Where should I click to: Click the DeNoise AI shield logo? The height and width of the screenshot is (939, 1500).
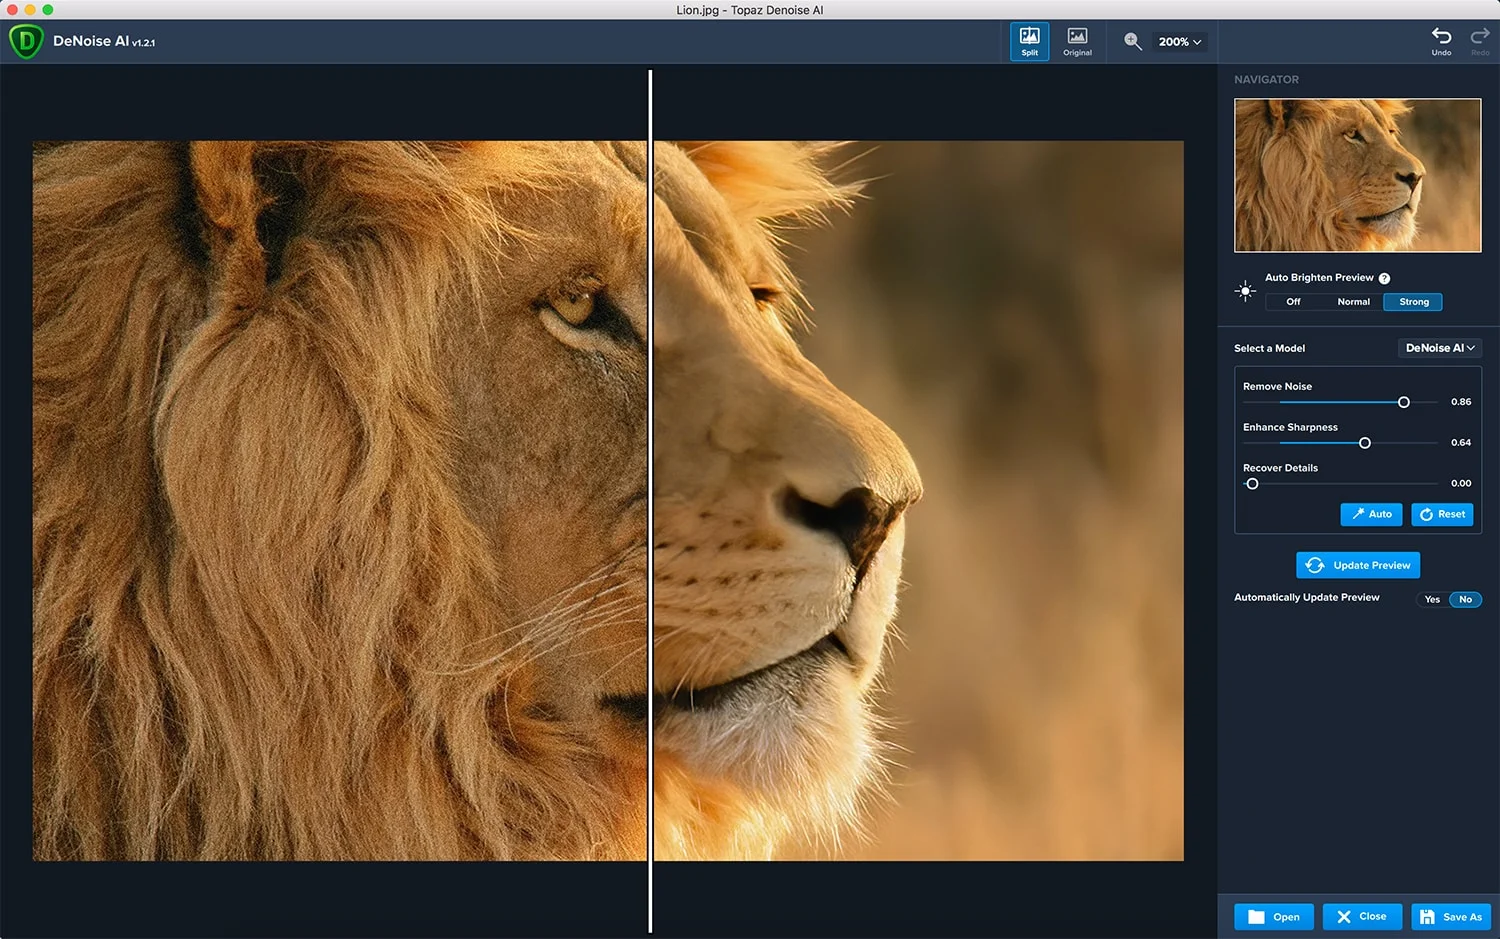pos(25,42)
